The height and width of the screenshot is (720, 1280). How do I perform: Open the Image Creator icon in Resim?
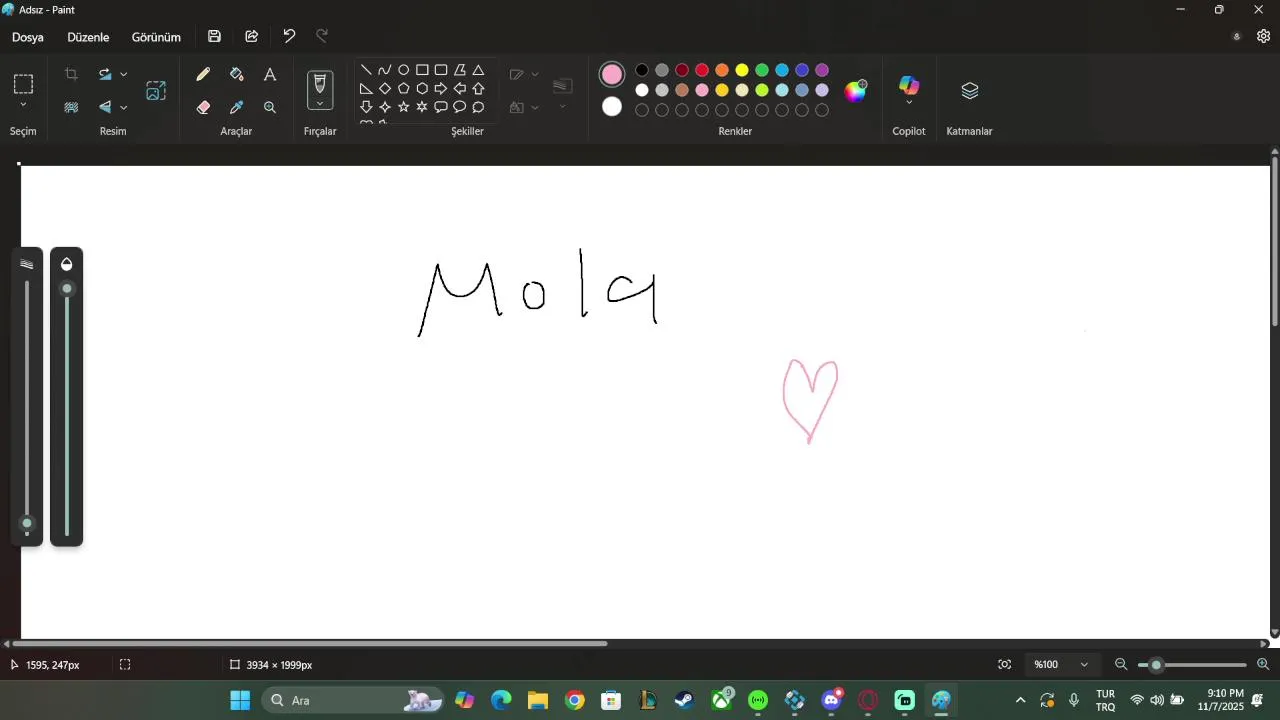tap(156, 91)
